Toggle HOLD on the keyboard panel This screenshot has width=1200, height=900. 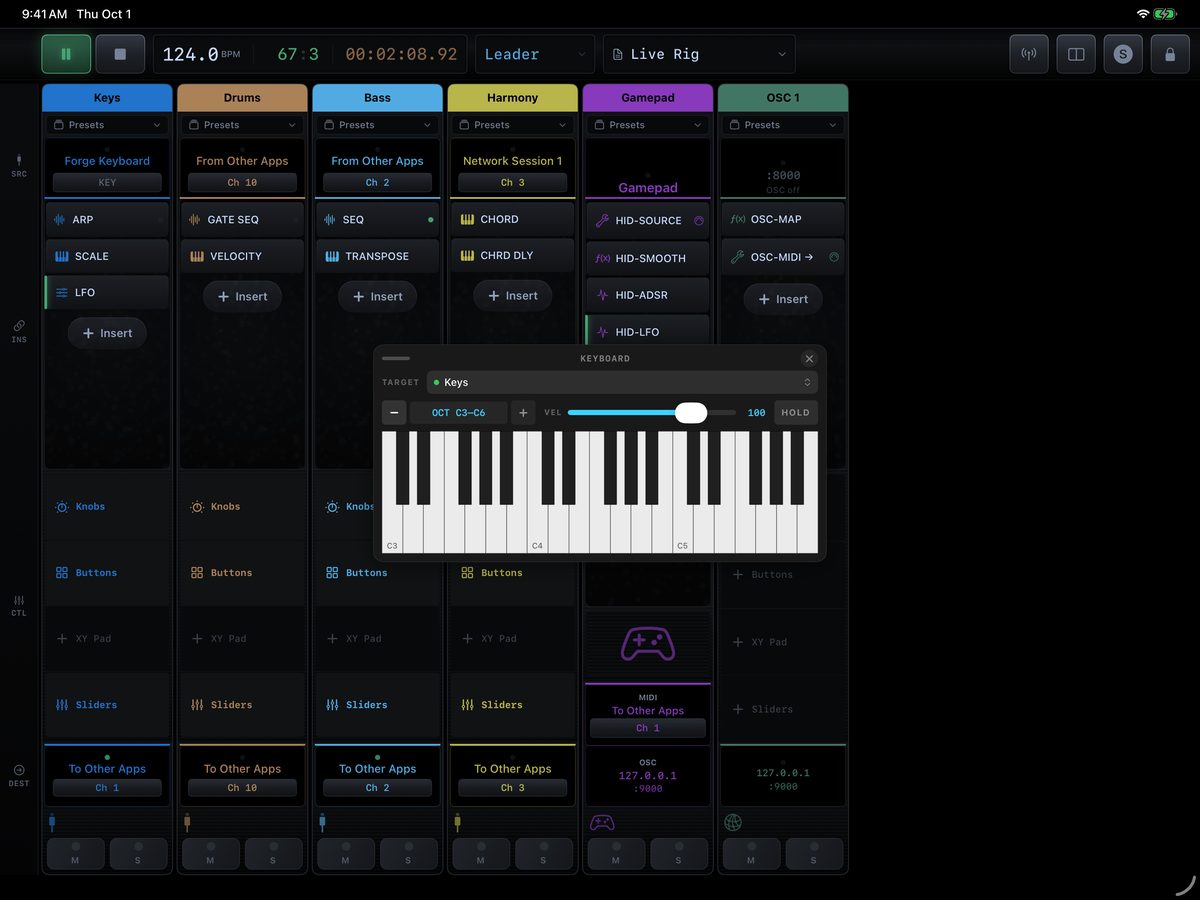[x=796, y=412]
